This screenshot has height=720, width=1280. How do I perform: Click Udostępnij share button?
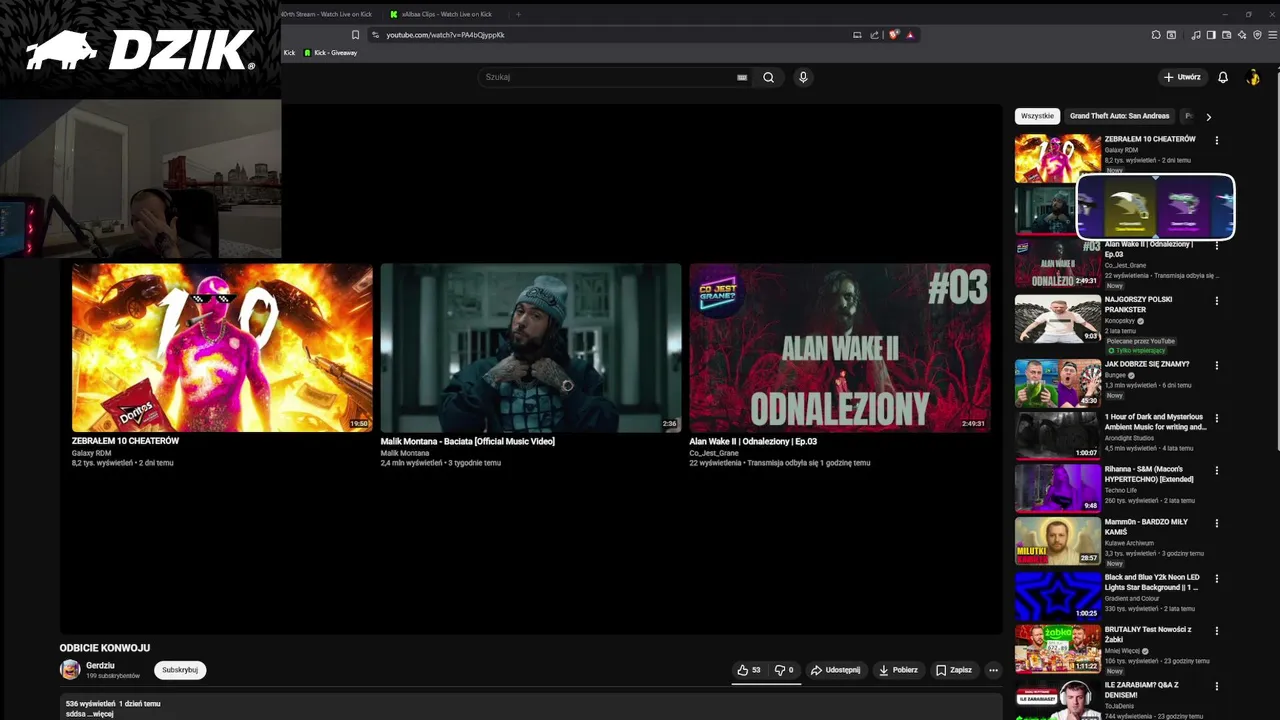coord(835,670)
